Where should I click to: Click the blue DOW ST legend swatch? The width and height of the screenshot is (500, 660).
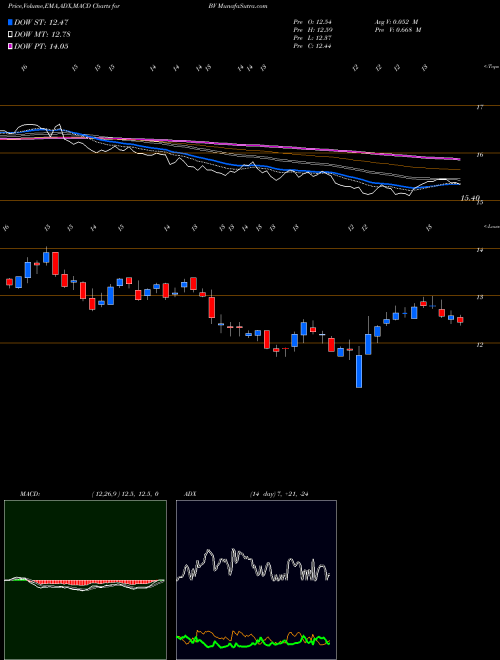(x=11, y=22)
